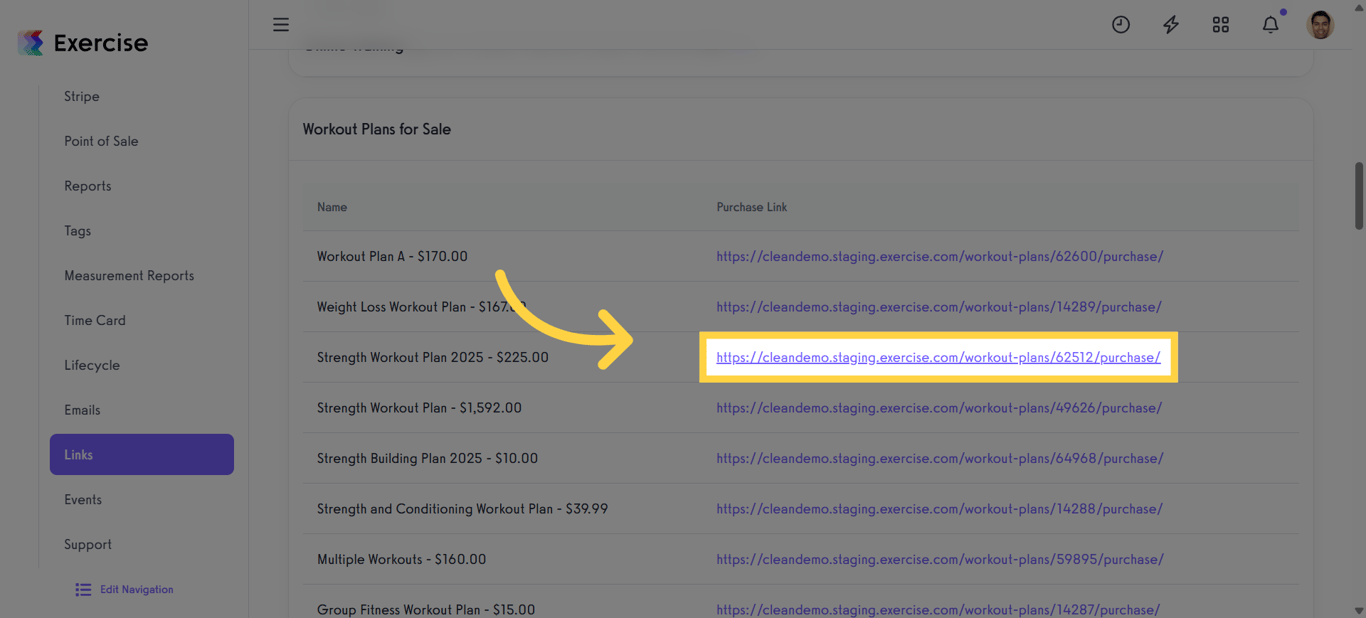The width and height of the screenshot is (1366, 618).
Task: Click the Edit Navigation list icon
Action: coord(83,590)
